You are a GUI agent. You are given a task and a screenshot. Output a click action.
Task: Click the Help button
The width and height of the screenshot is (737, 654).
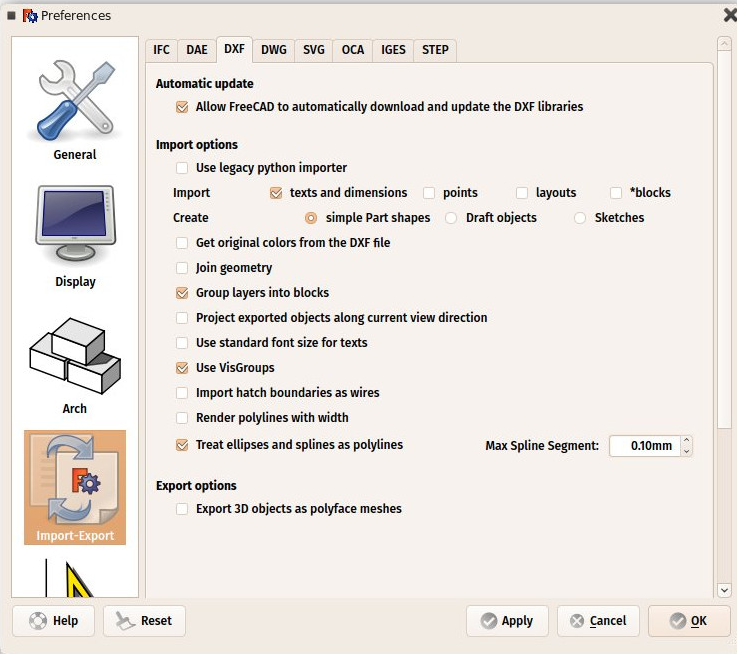click(54, 621)
